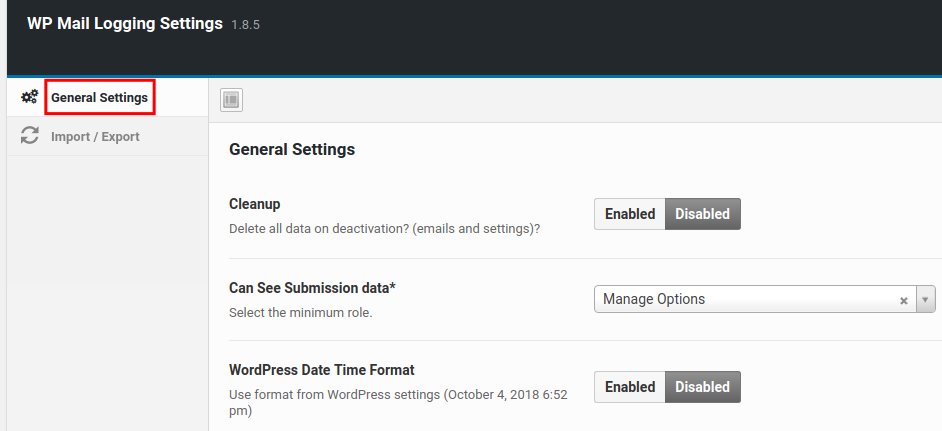Click the 'Select the minimum role' description

(300, 313)
